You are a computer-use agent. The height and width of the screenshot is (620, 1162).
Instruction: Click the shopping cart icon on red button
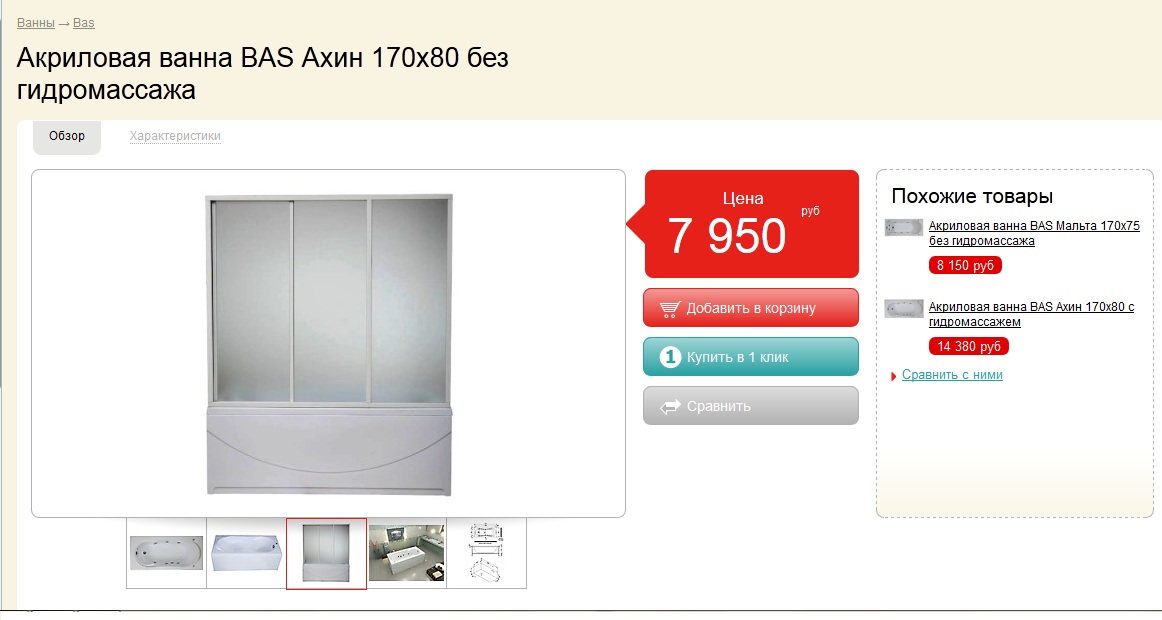pyautogui.click(x=670, y=309)
